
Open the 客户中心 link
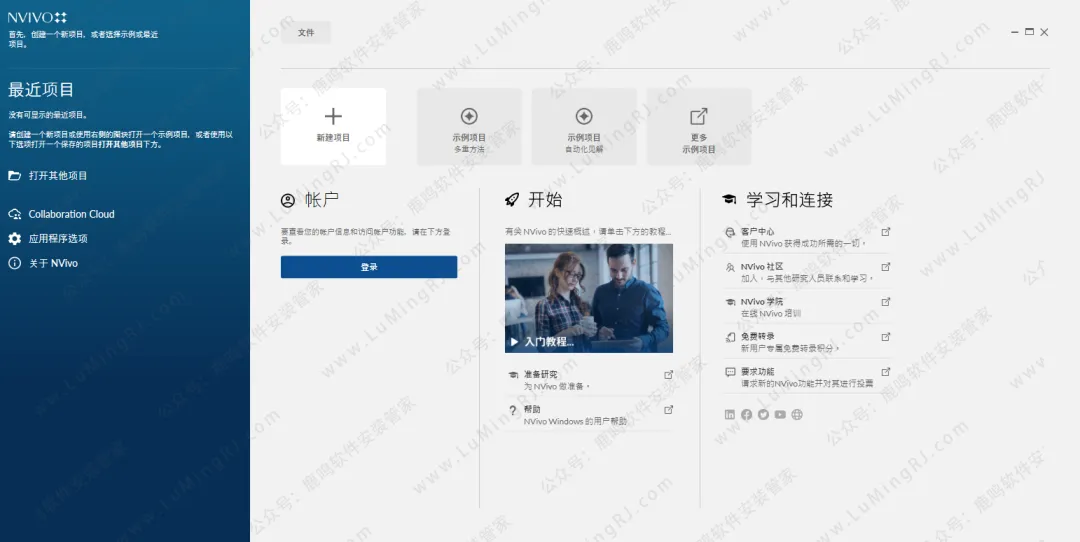pyautogui.click(x=757, y=232)
